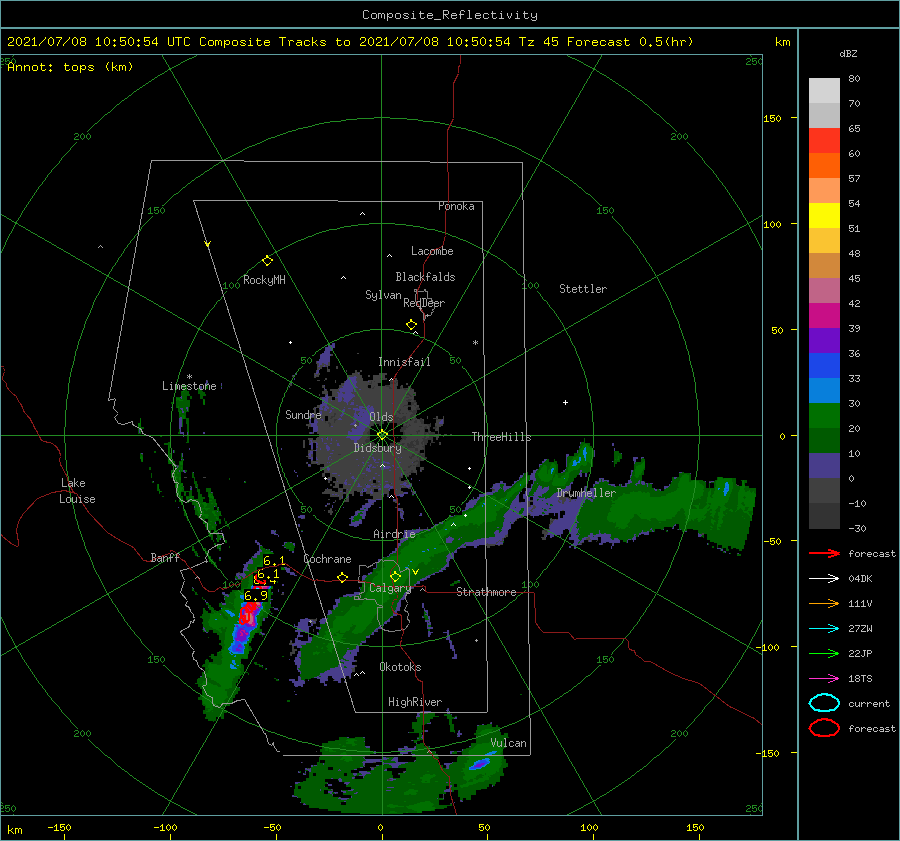
Task: Click the asterisk marker above Limestone
Action: coord(189,377)
